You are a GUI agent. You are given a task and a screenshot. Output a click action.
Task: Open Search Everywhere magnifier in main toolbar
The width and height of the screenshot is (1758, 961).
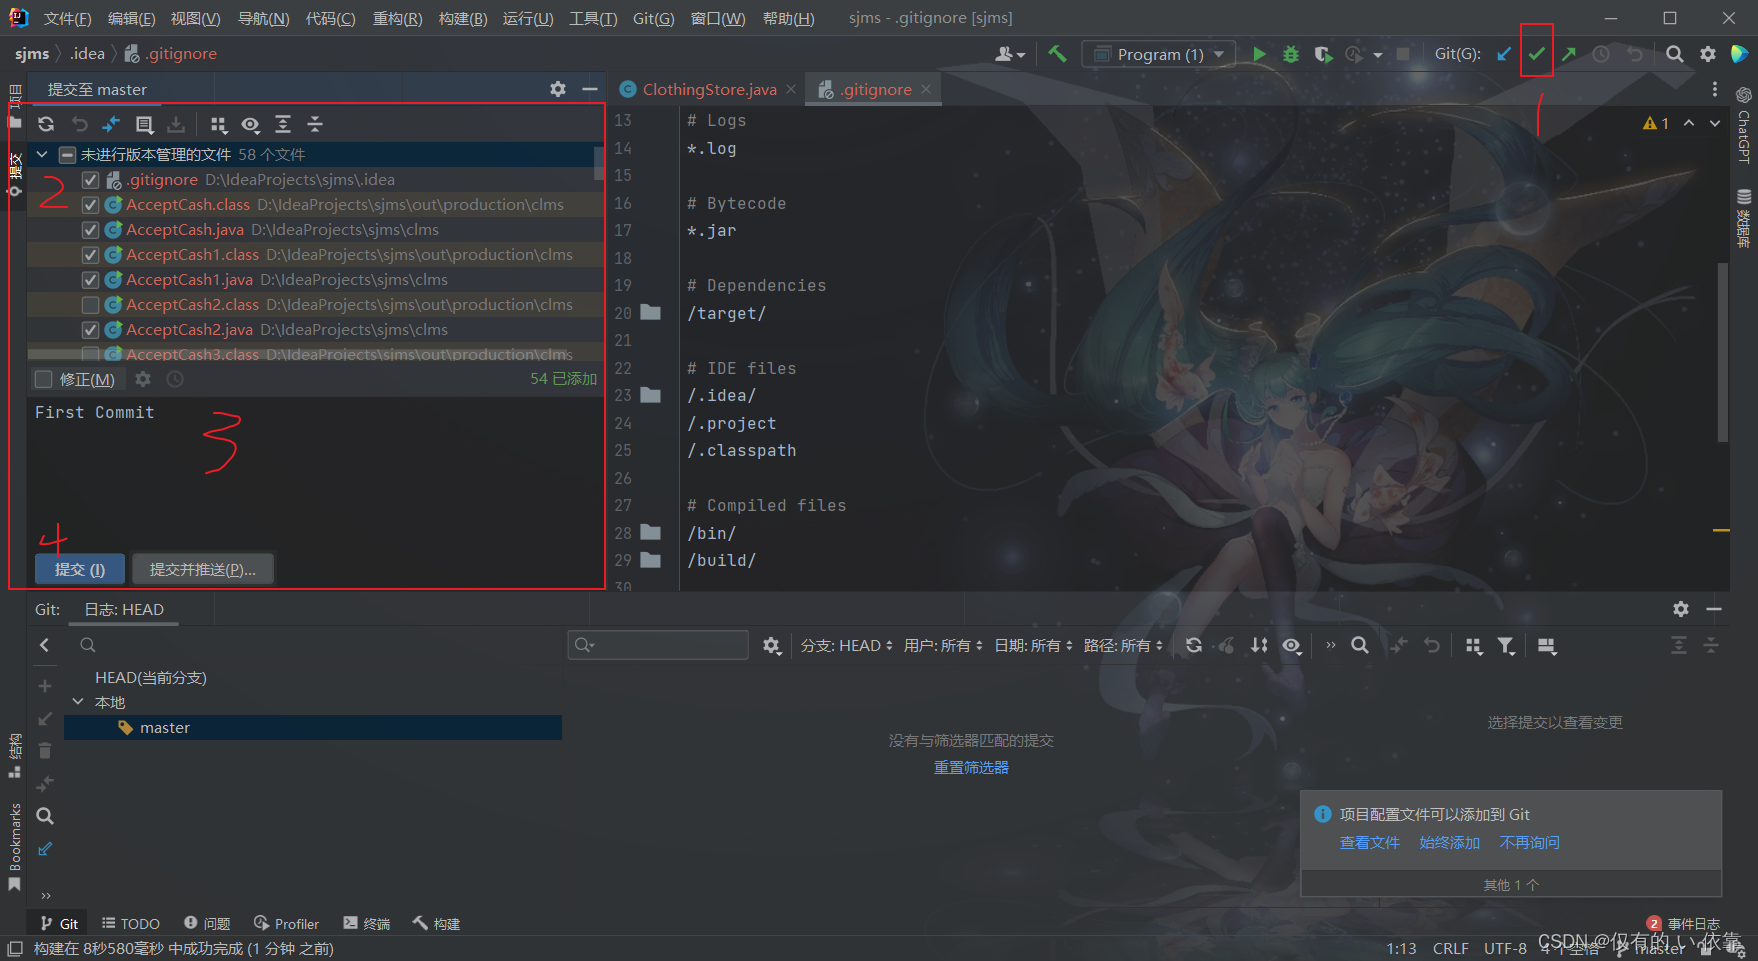(x=1675, y=54)
